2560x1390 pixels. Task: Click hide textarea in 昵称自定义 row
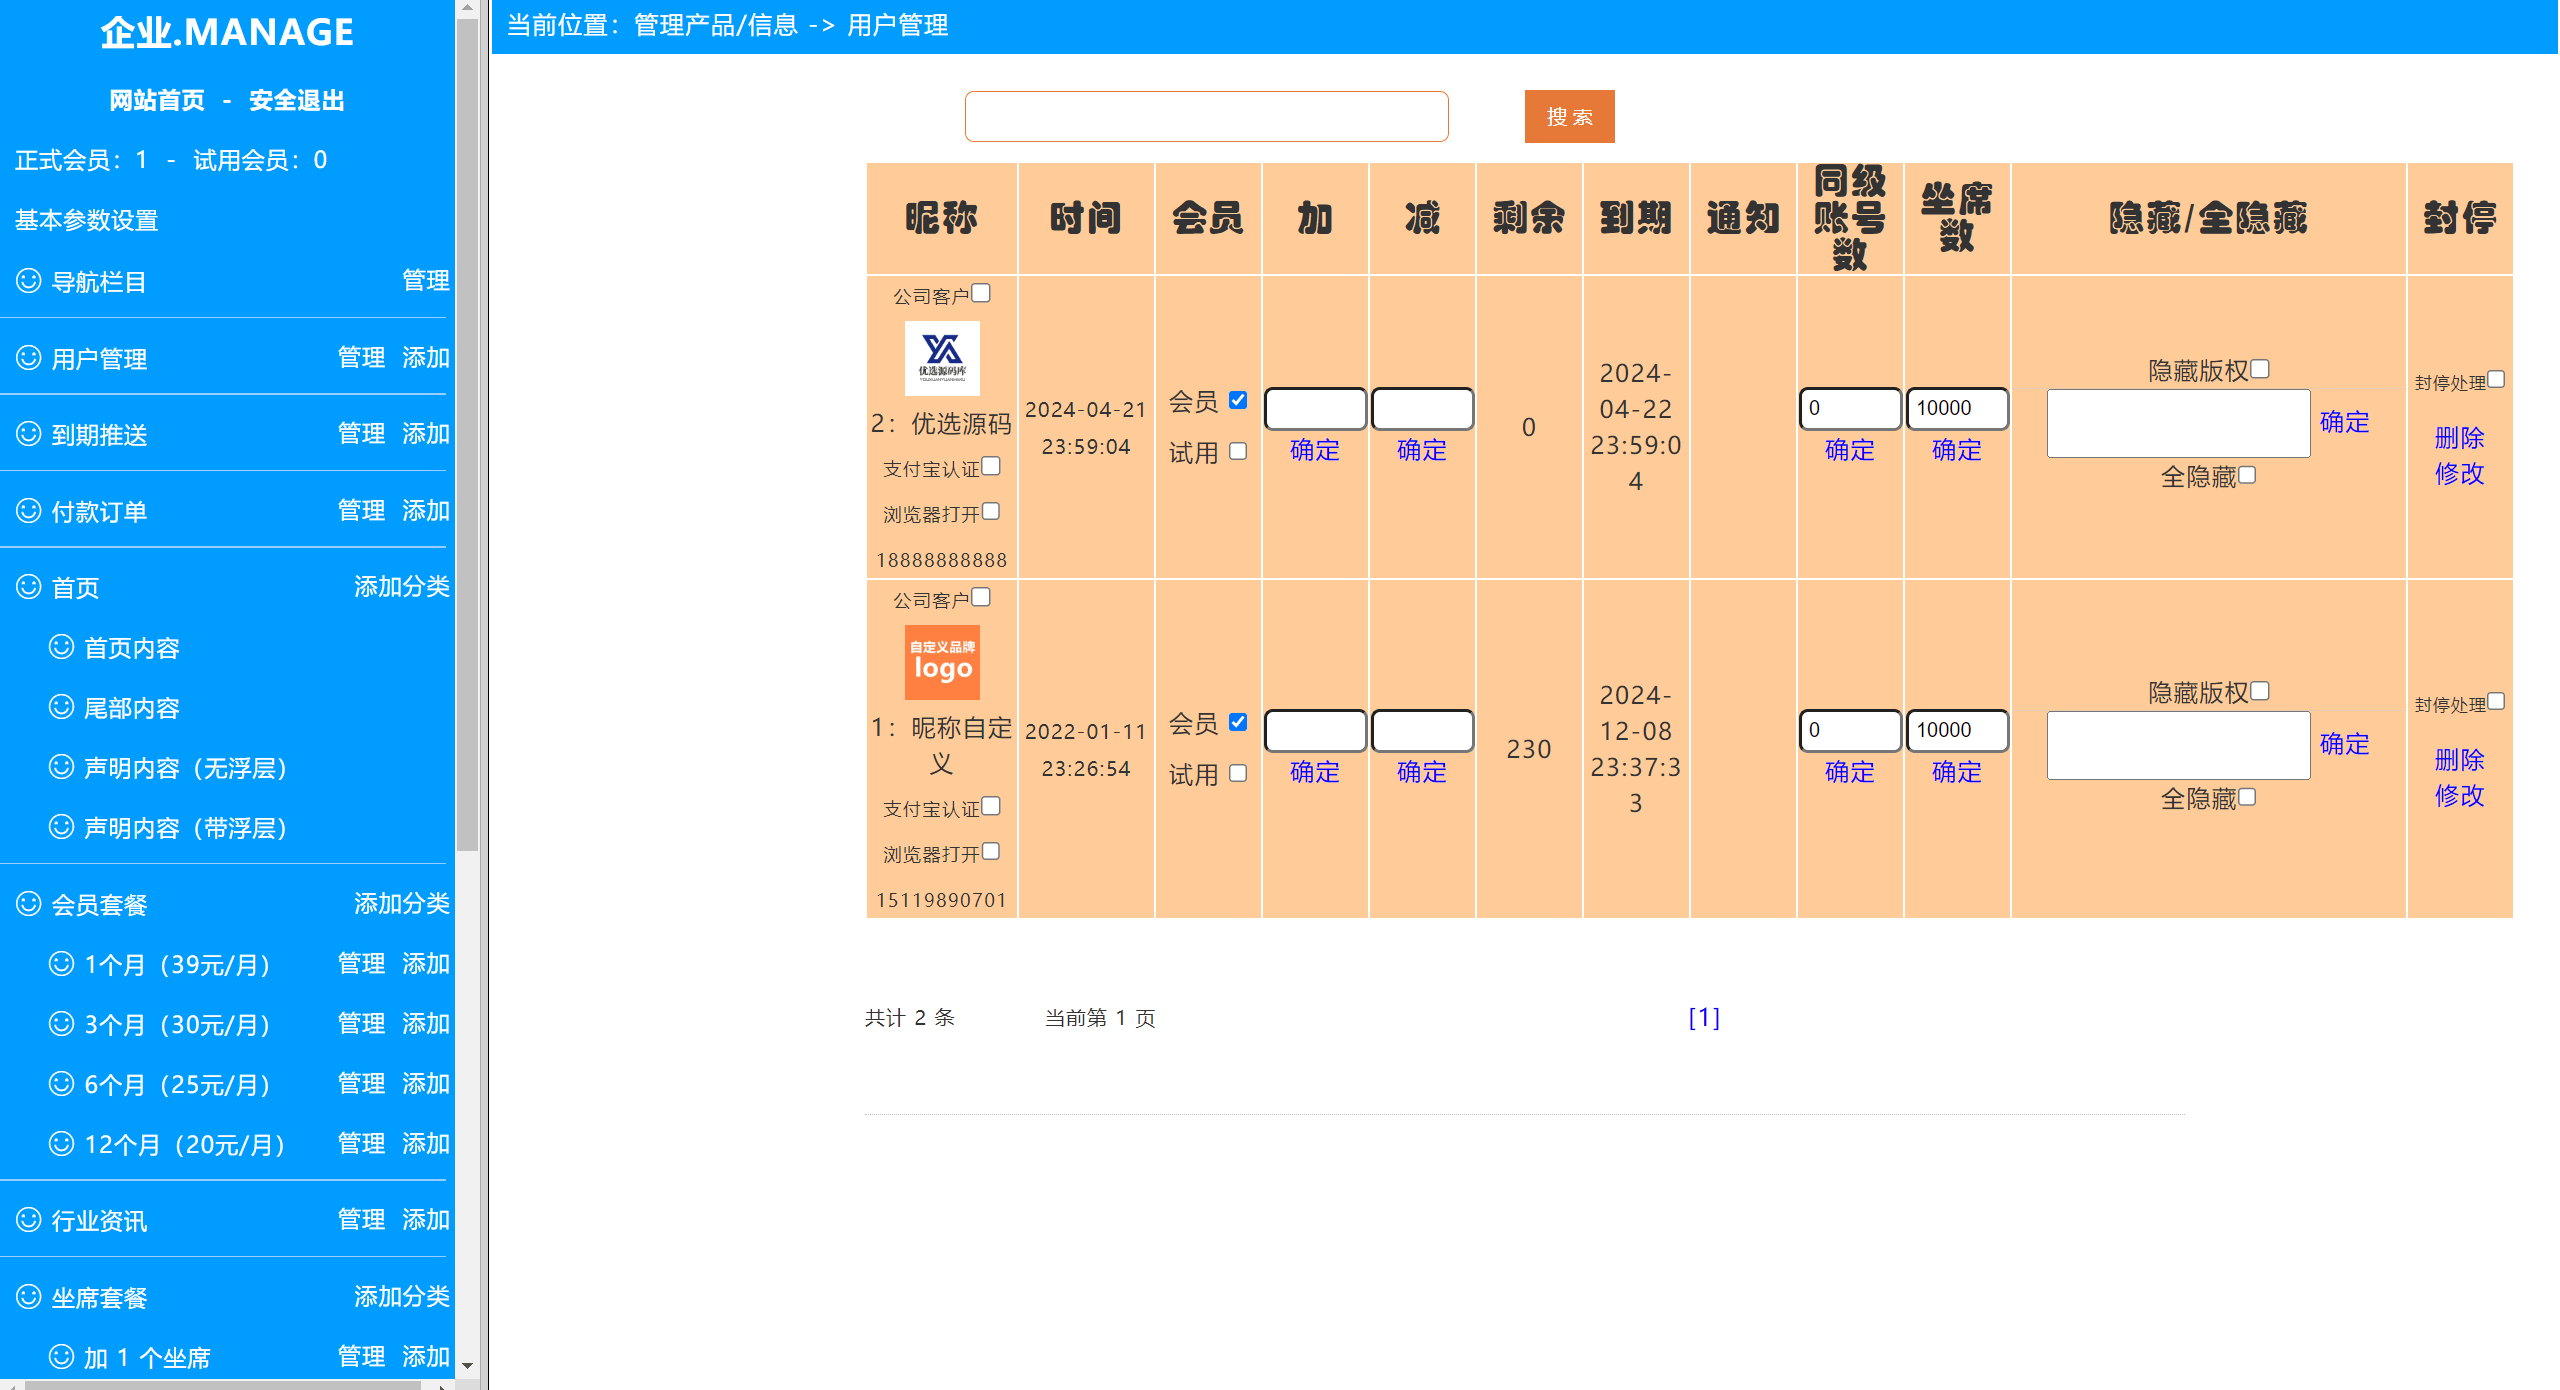(x=2179, y=745)
